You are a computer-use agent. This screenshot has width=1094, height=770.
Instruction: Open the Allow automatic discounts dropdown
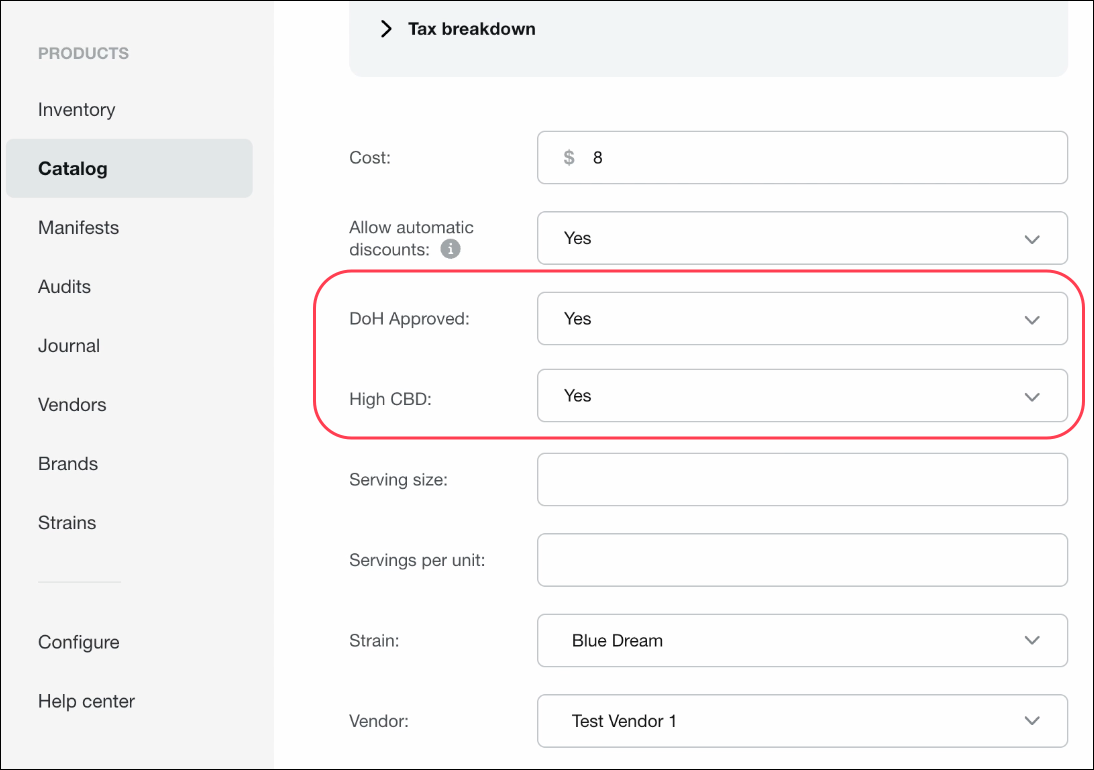tap(802, 238)
